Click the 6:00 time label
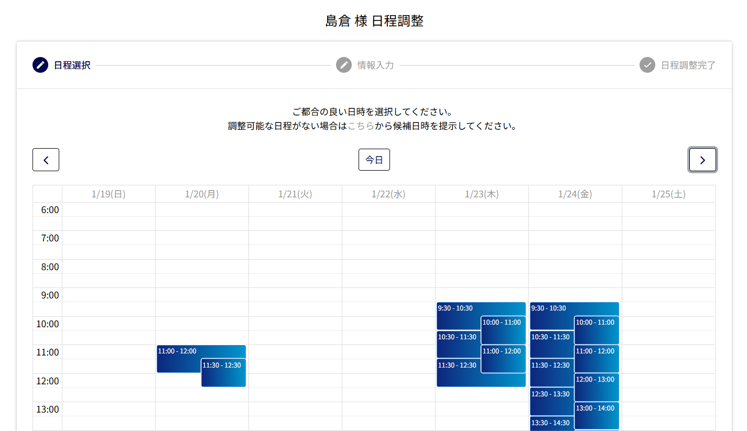The width and height of the screenshot is (747, 431). [x=50, y=210]
